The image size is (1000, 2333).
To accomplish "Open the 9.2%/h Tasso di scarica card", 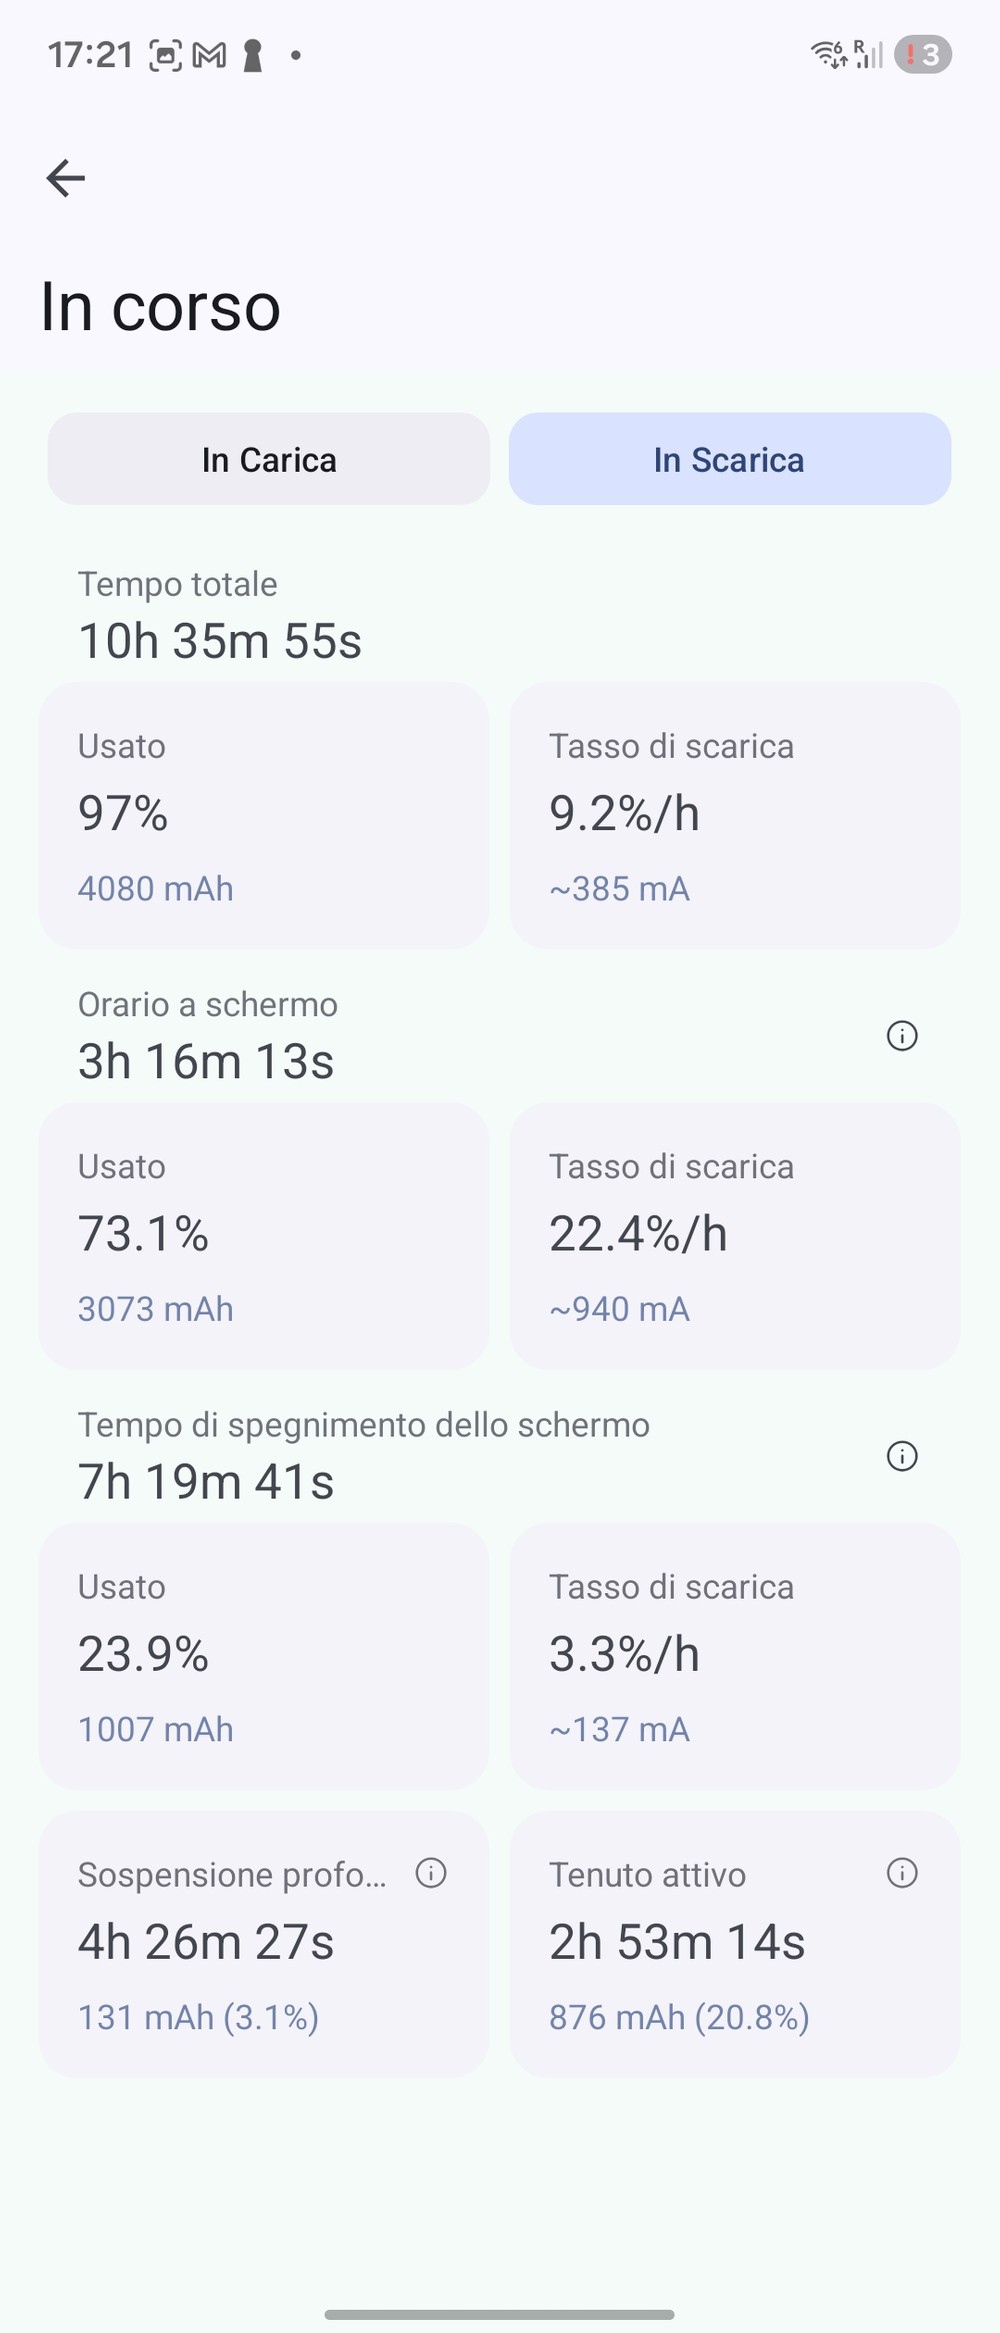I will [x=735, y=815].
